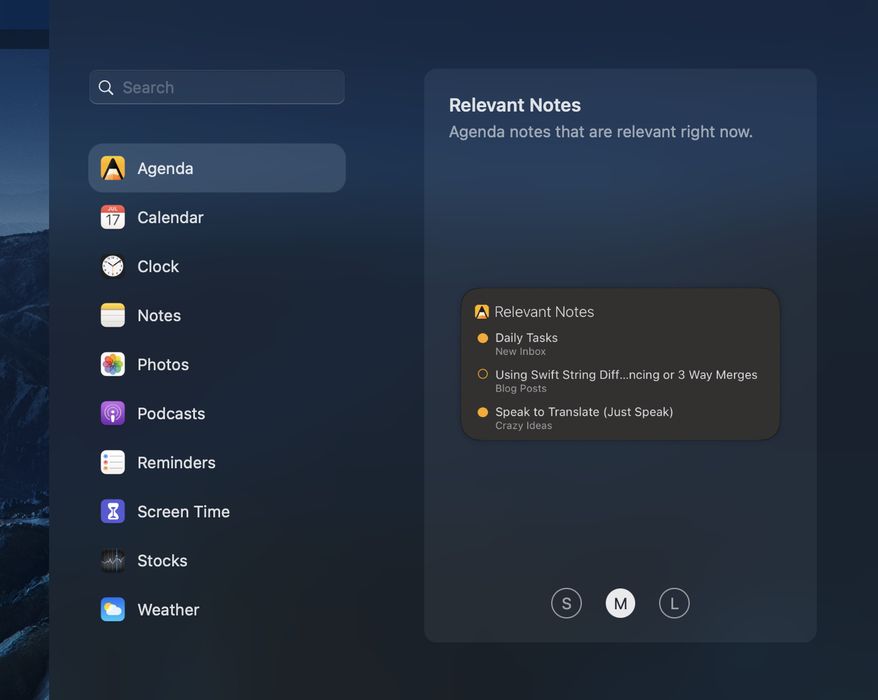Select the large L widget size
This screenshot has height=700, width=878.
pyautogui.click(x=674, y=603)
